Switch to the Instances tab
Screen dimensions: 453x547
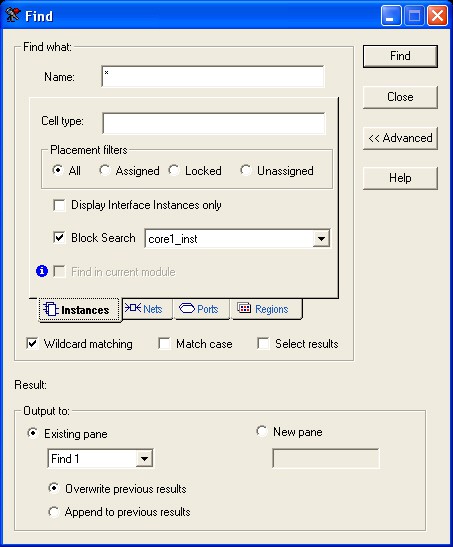tap(80, 310)
